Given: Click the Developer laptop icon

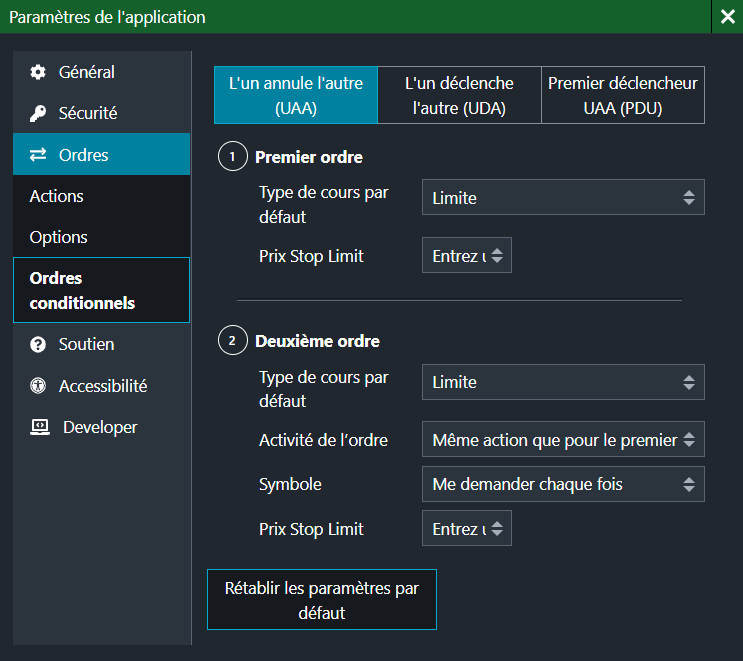Looking at the screenshot, I should tap(40, 427).
